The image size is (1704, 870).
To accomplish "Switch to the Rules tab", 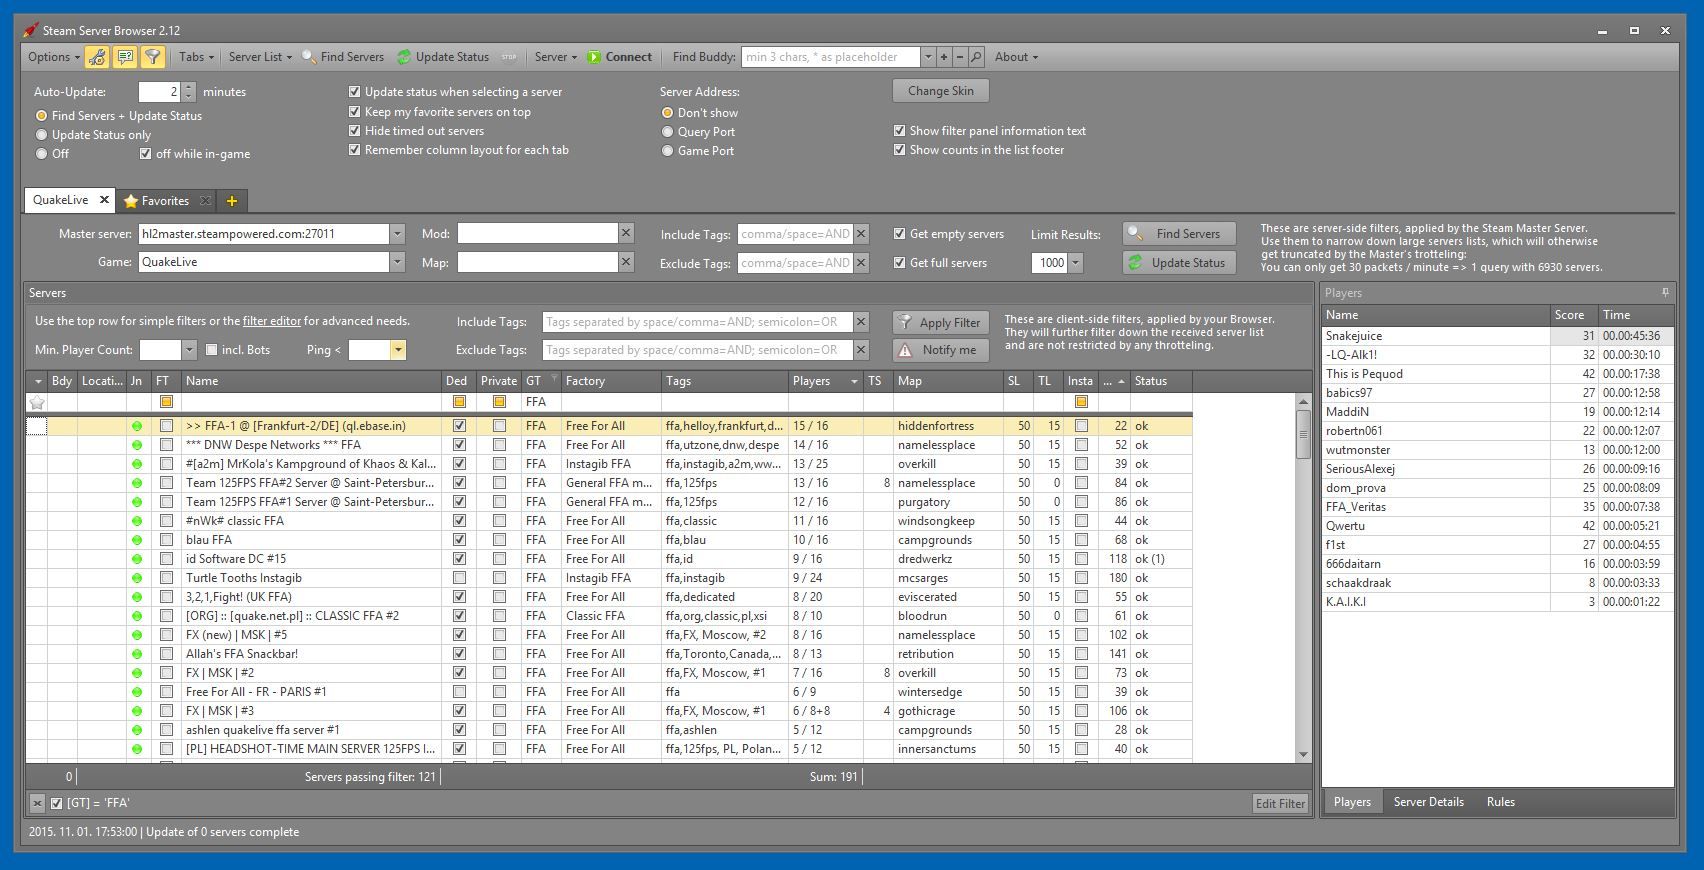I will [1500, 802].
